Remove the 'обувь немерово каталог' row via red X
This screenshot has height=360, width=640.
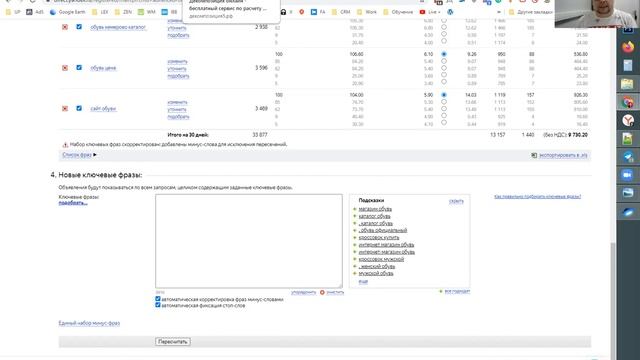coord(65,27)
